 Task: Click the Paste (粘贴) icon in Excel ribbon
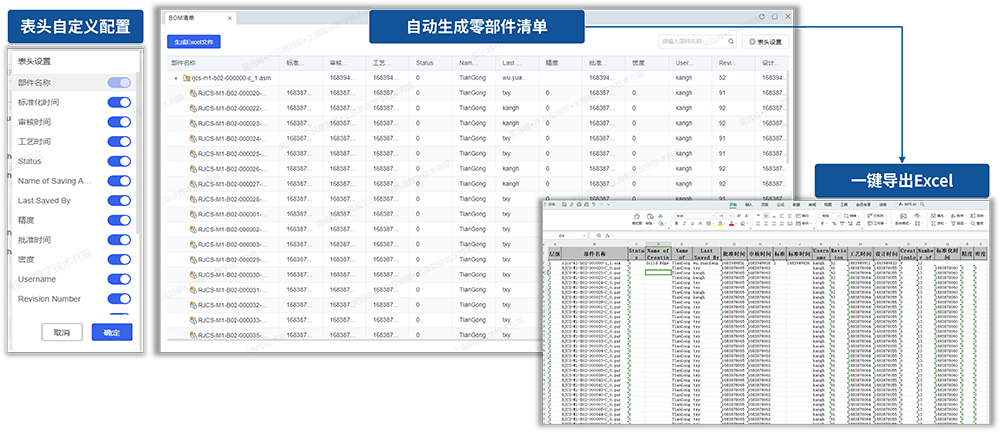coord(650,216)
